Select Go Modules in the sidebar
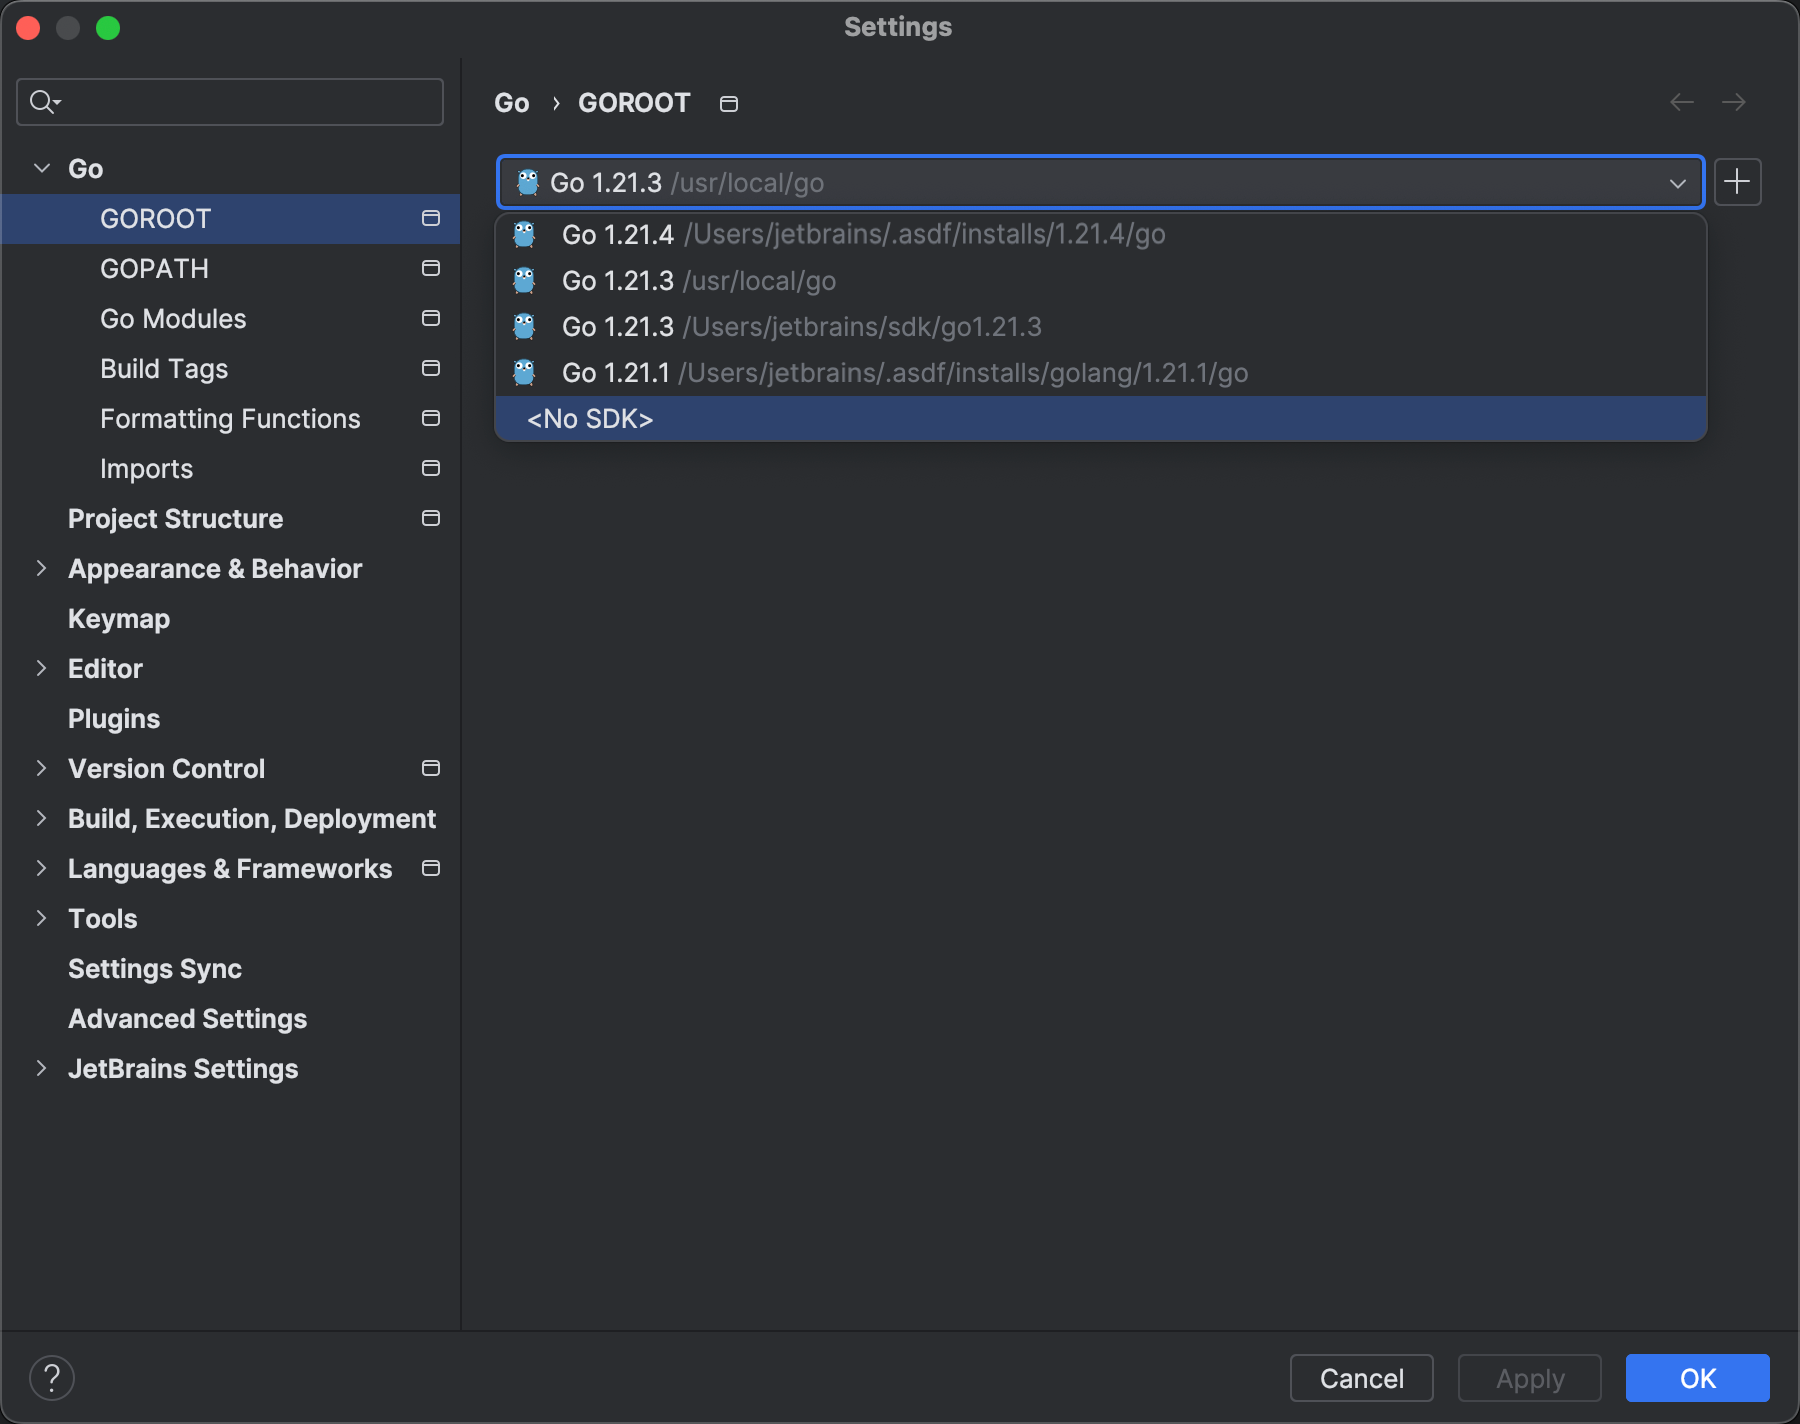Viewport: 1800px width, 1424px height. 172,318
